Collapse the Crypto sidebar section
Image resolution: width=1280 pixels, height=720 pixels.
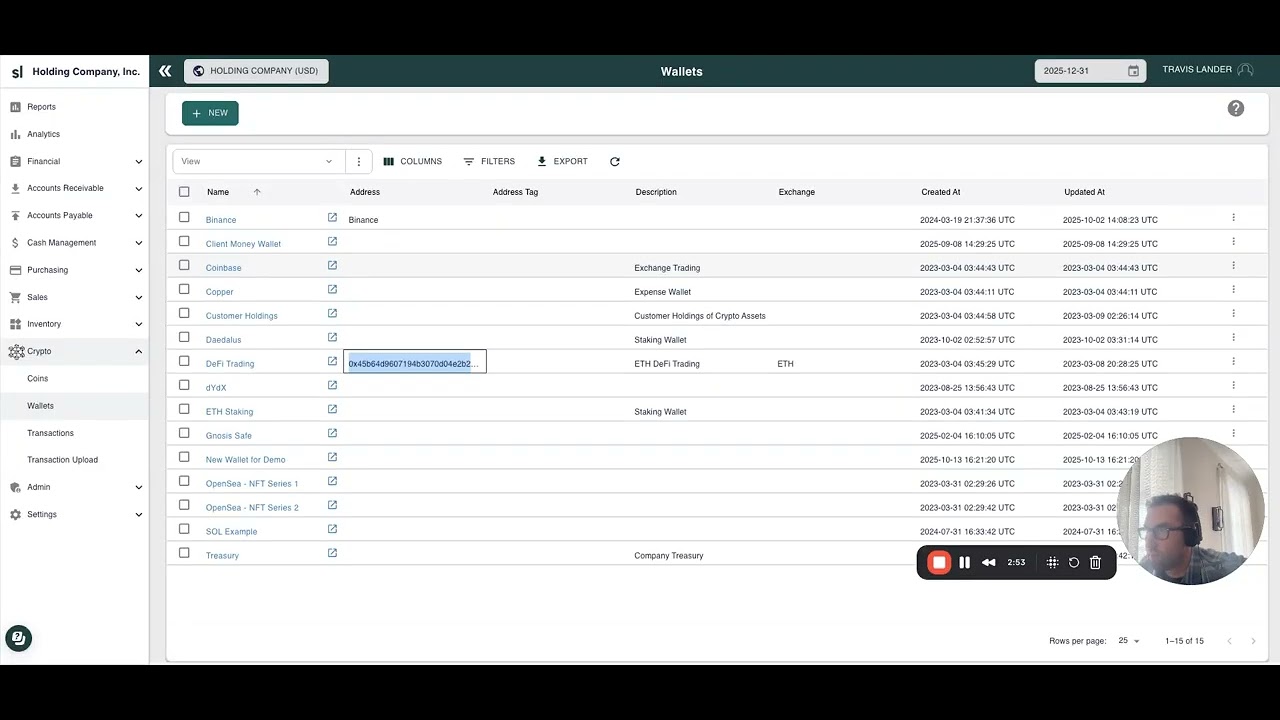74,351
